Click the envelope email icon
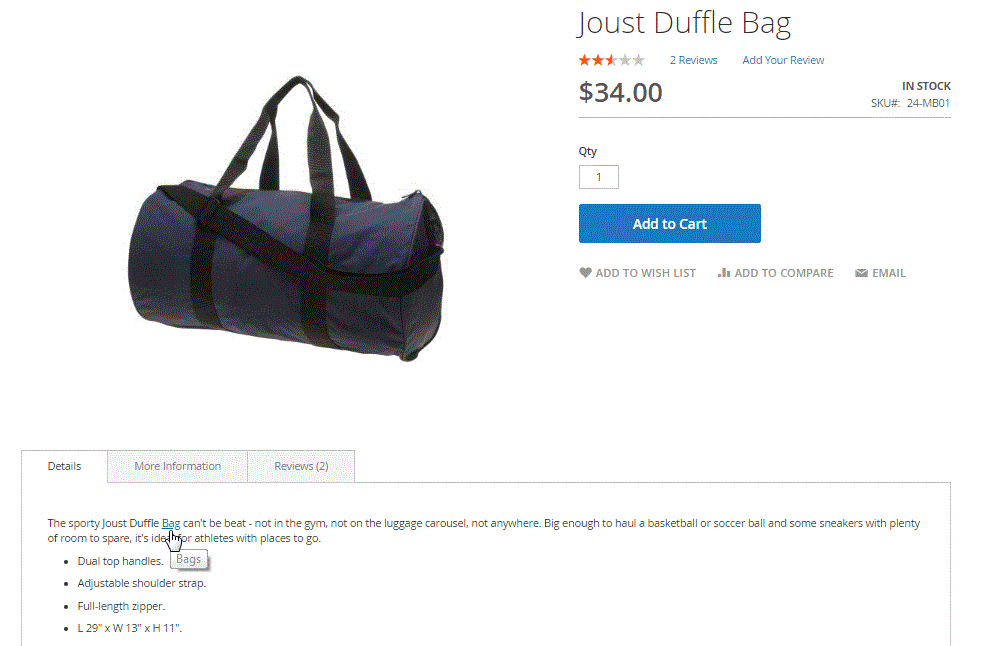The image size is (985, 646). point(861,273)
